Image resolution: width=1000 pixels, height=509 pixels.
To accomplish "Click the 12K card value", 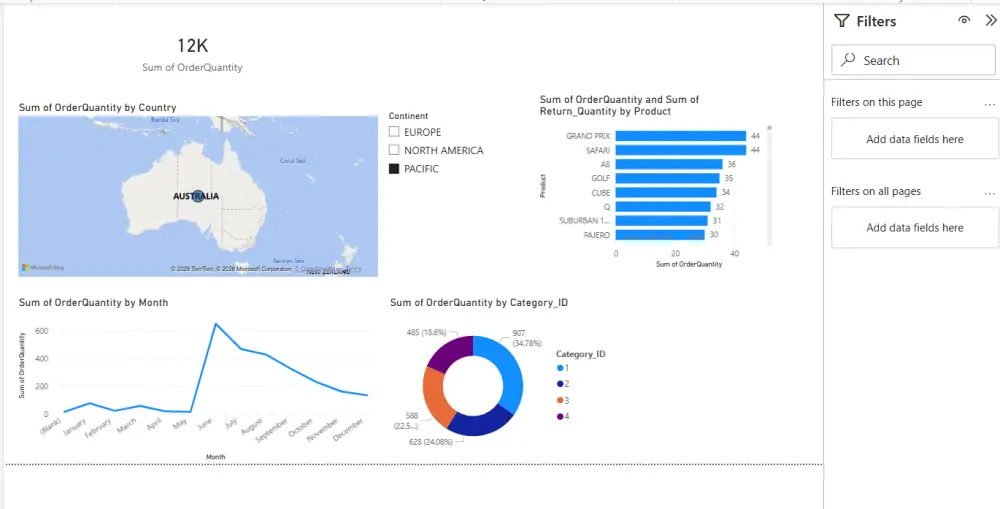I will 193,46.
